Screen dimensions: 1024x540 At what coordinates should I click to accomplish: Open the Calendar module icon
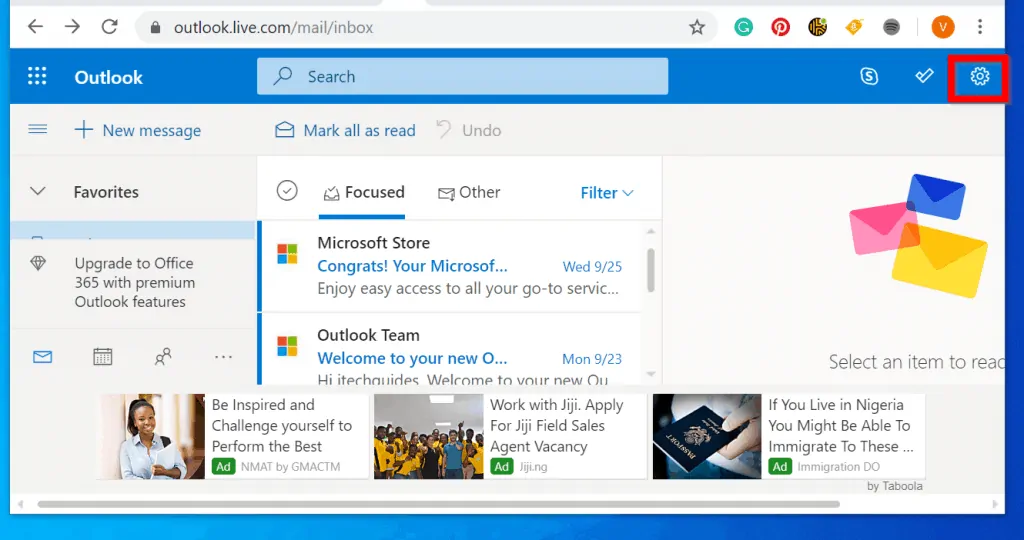click(x=103, y=357)
